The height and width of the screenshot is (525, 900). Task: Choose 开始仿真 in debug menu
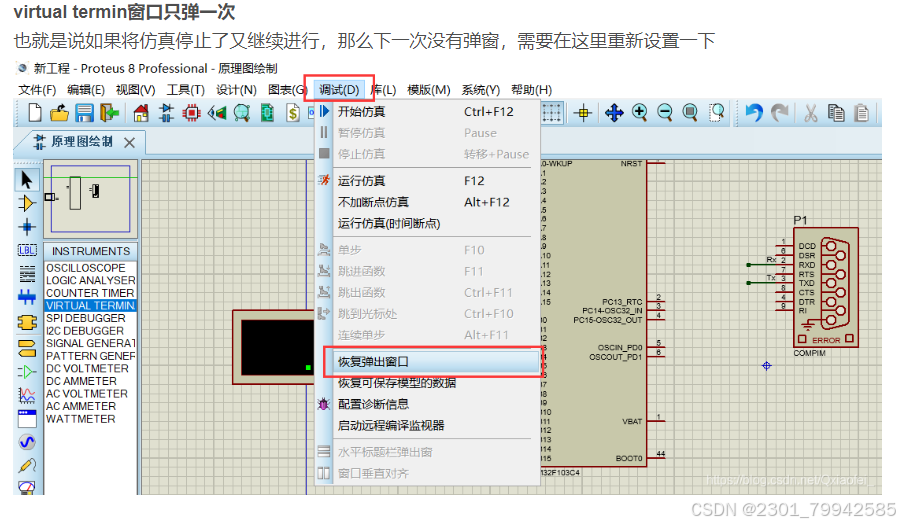coord(428,111)
